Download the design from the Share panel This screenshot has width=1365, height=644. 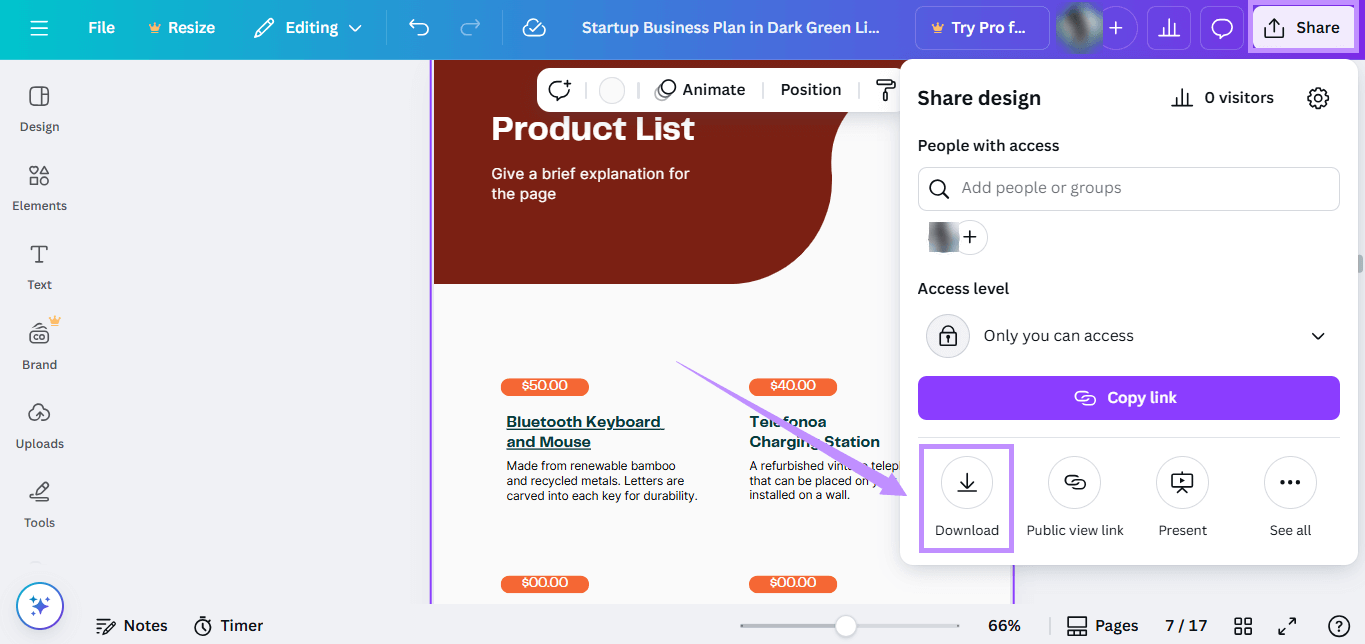[x=965, y=497]
